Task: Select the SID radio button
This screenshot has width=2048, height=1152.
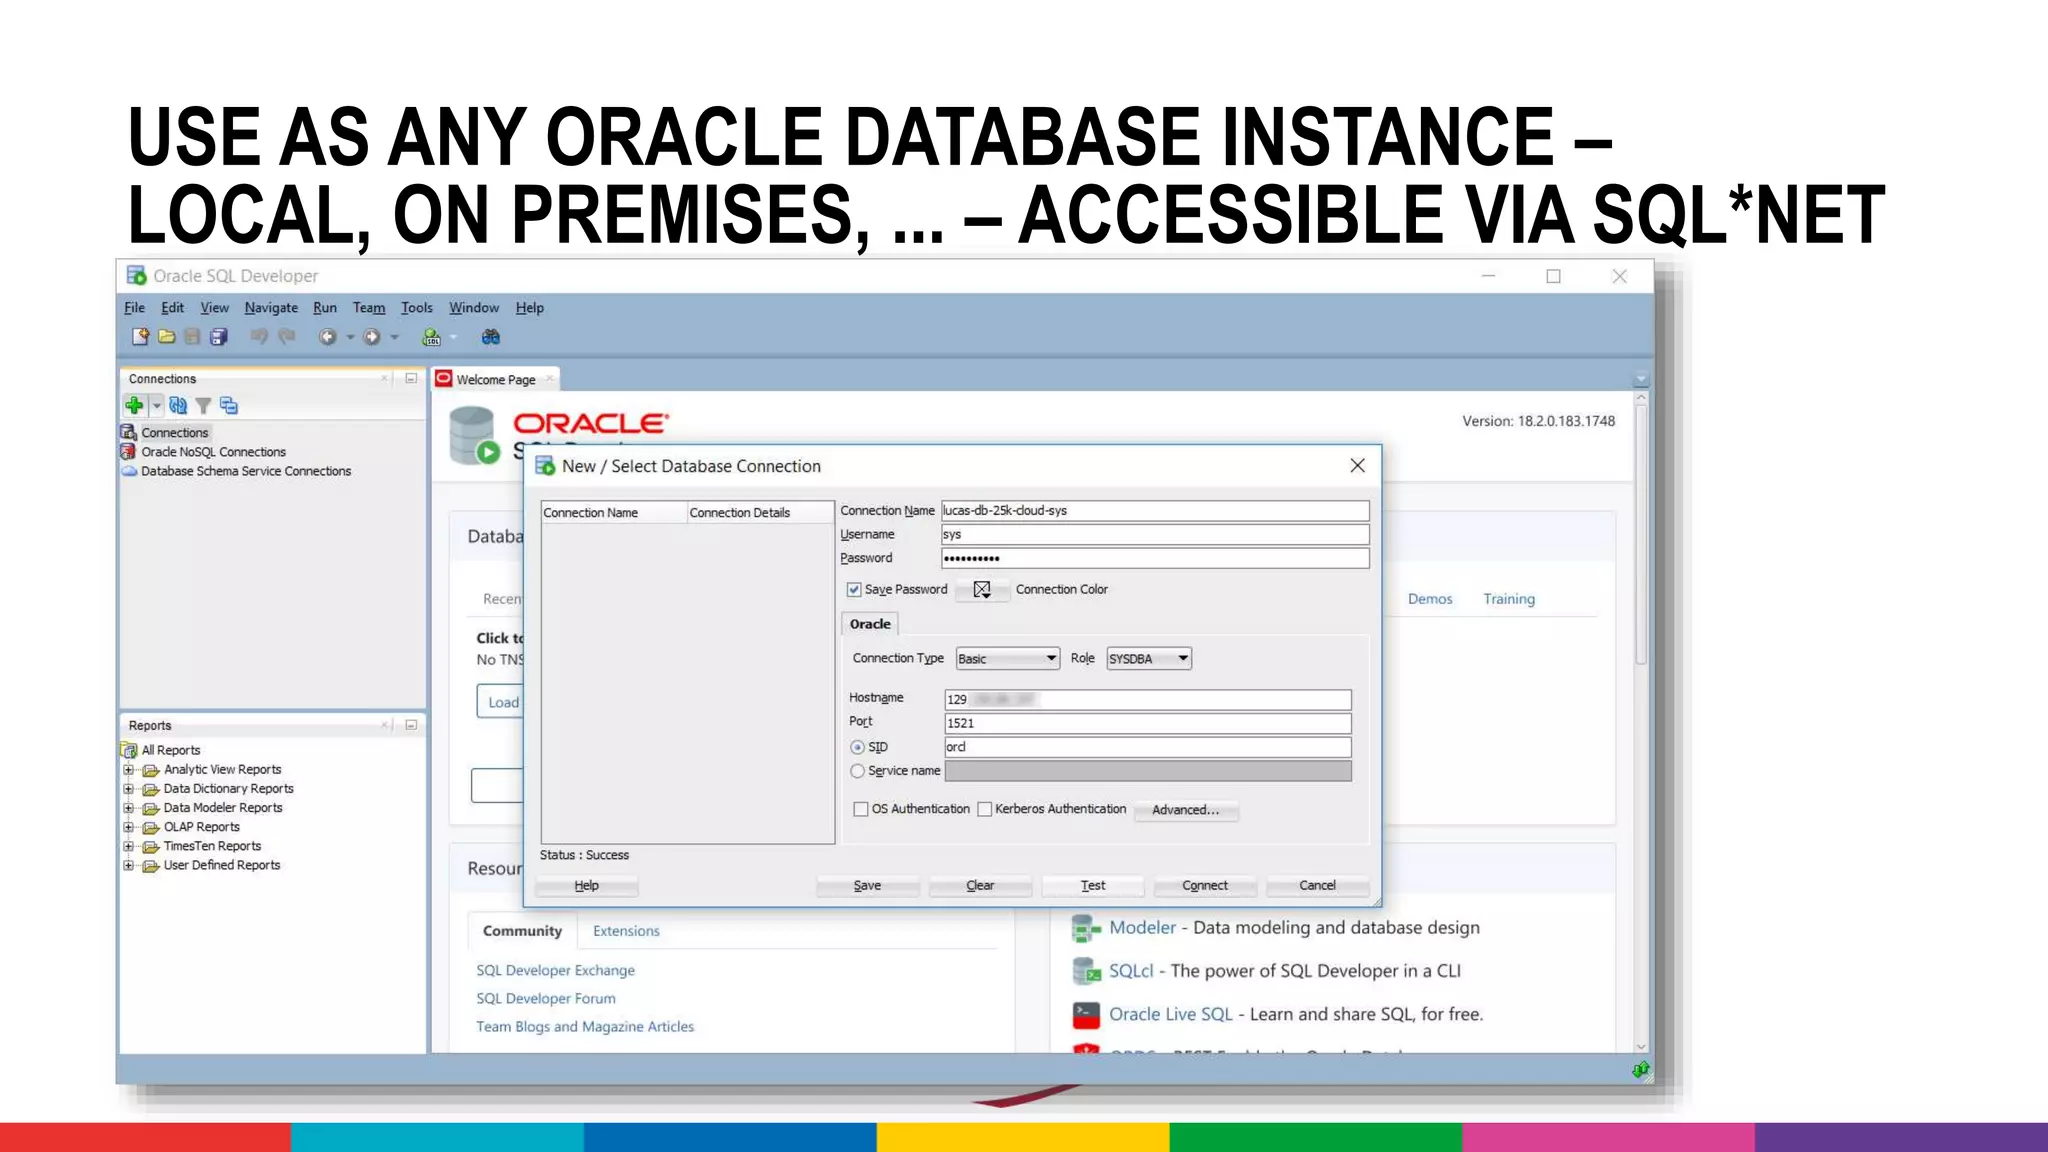Action: click(857, 747)
